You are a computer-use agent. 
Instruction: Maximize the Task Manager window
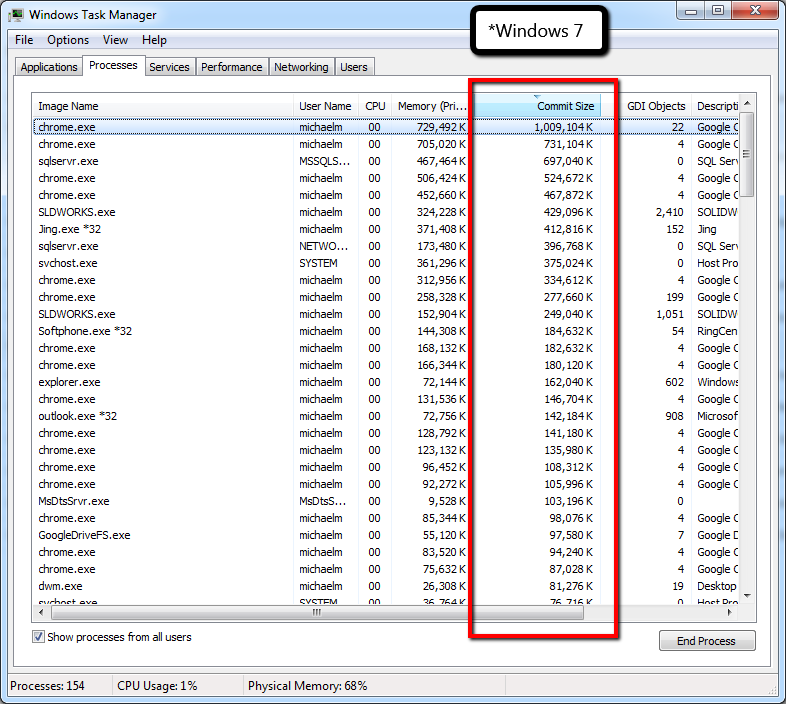tap(718, 11)
